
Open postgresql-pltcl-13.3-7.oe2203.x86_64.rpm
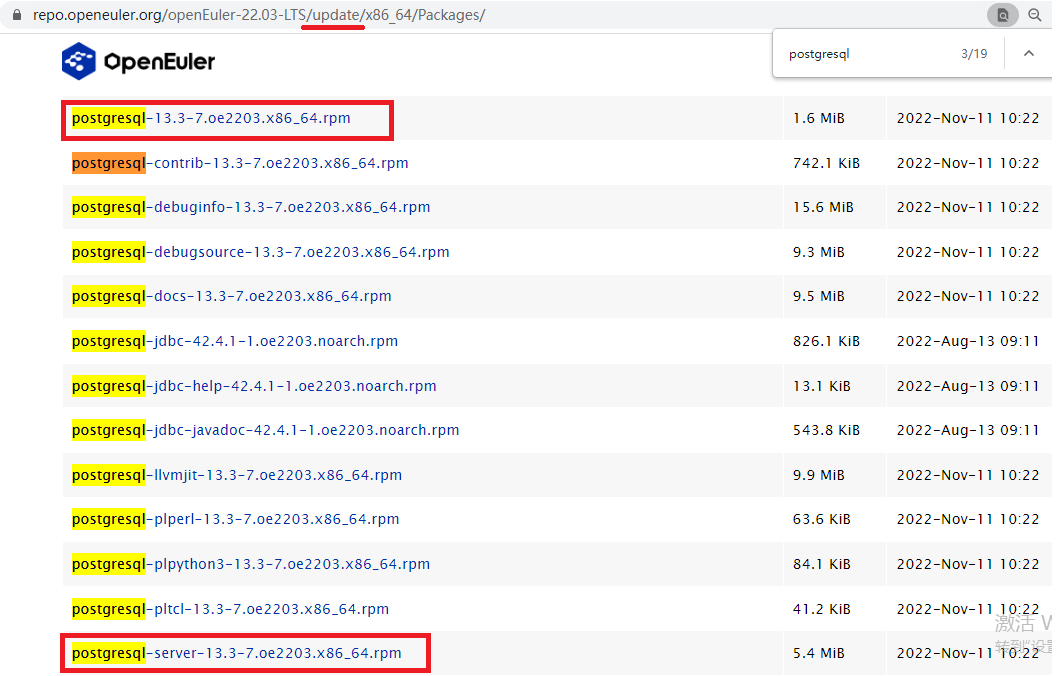pos(229,608)
